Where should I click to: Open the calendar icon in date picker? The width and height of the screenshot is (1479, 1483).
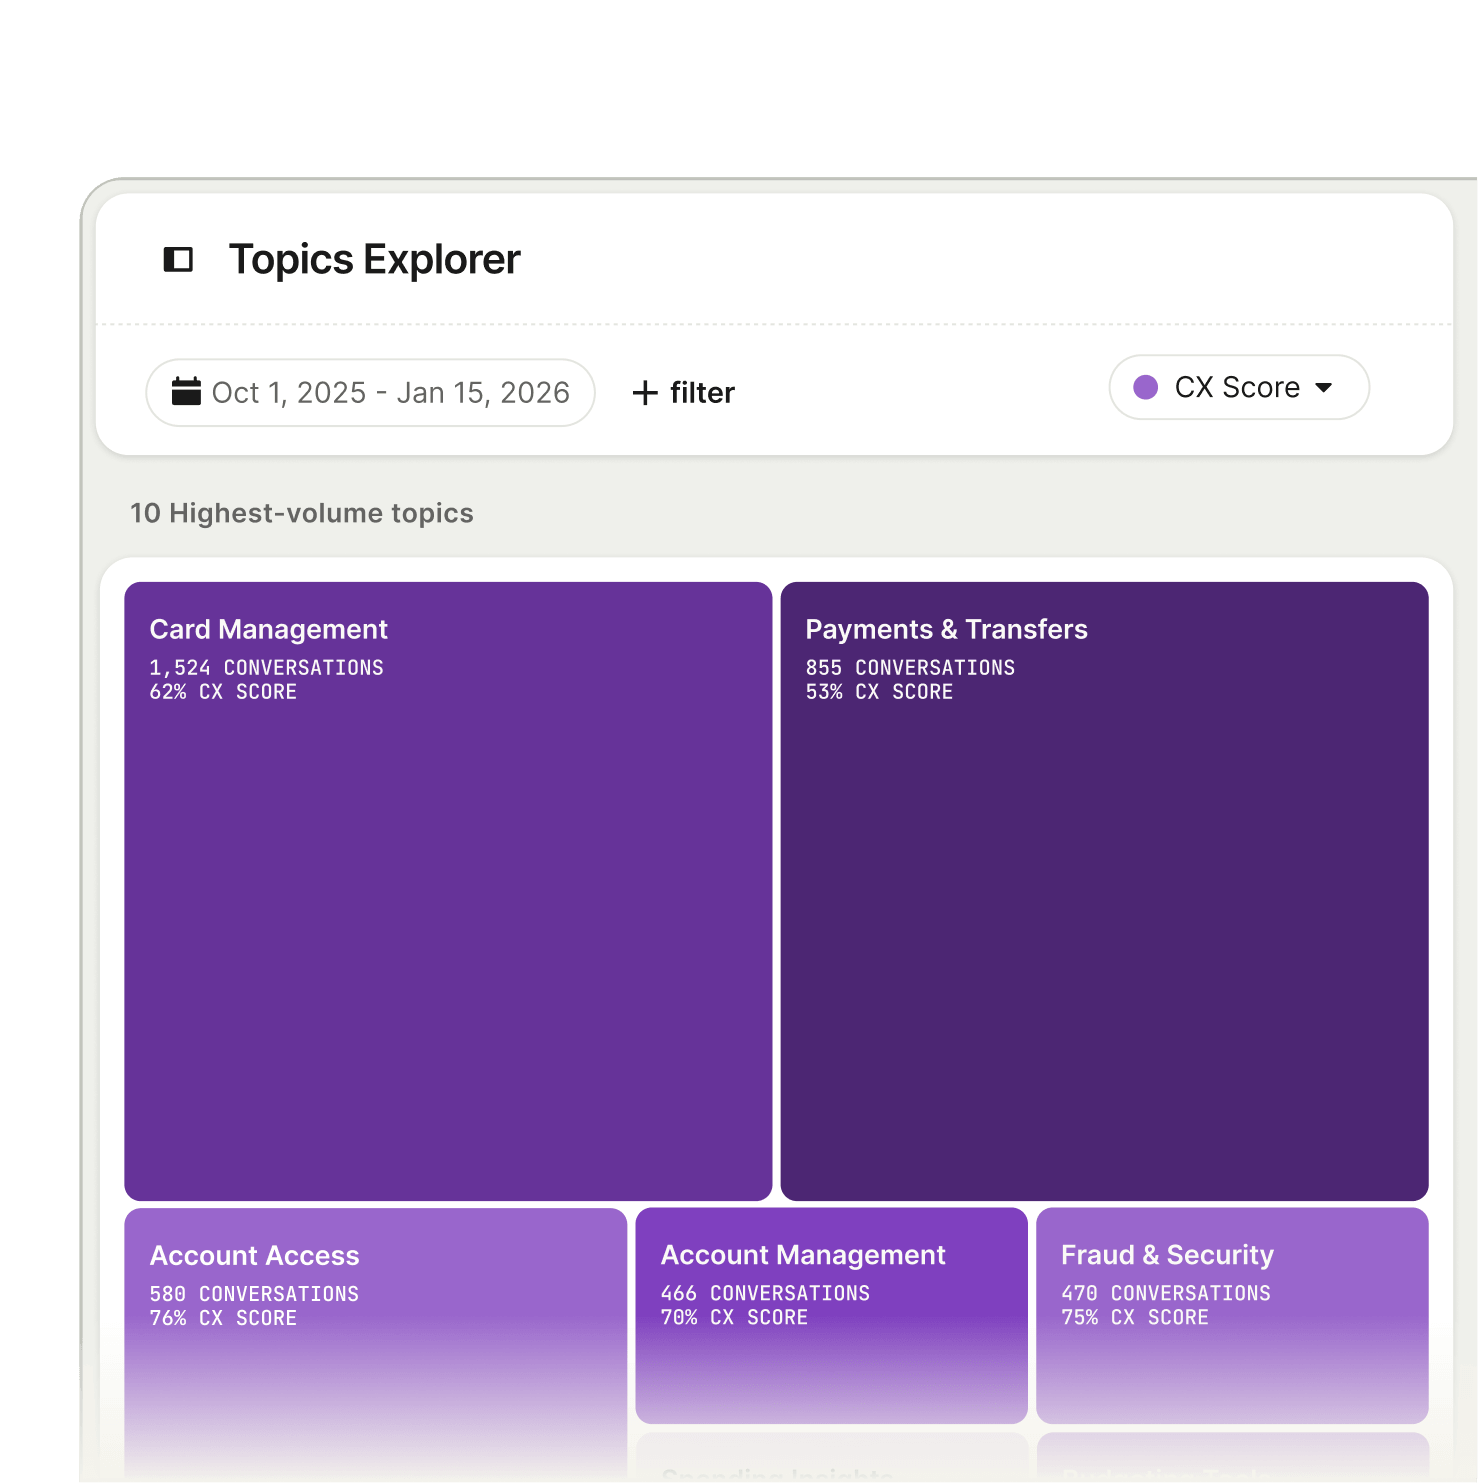(186, 392)
